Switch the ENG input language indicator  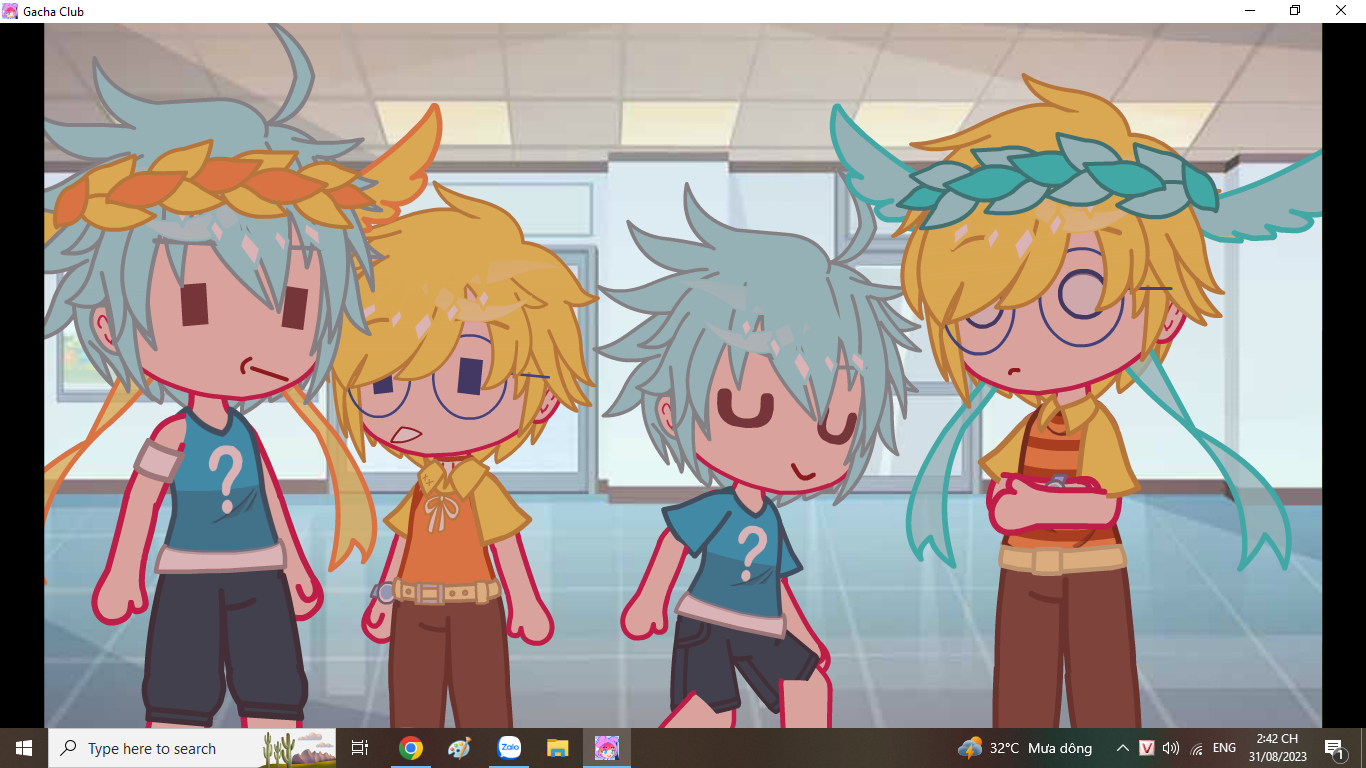click(x=1224, y=748)
